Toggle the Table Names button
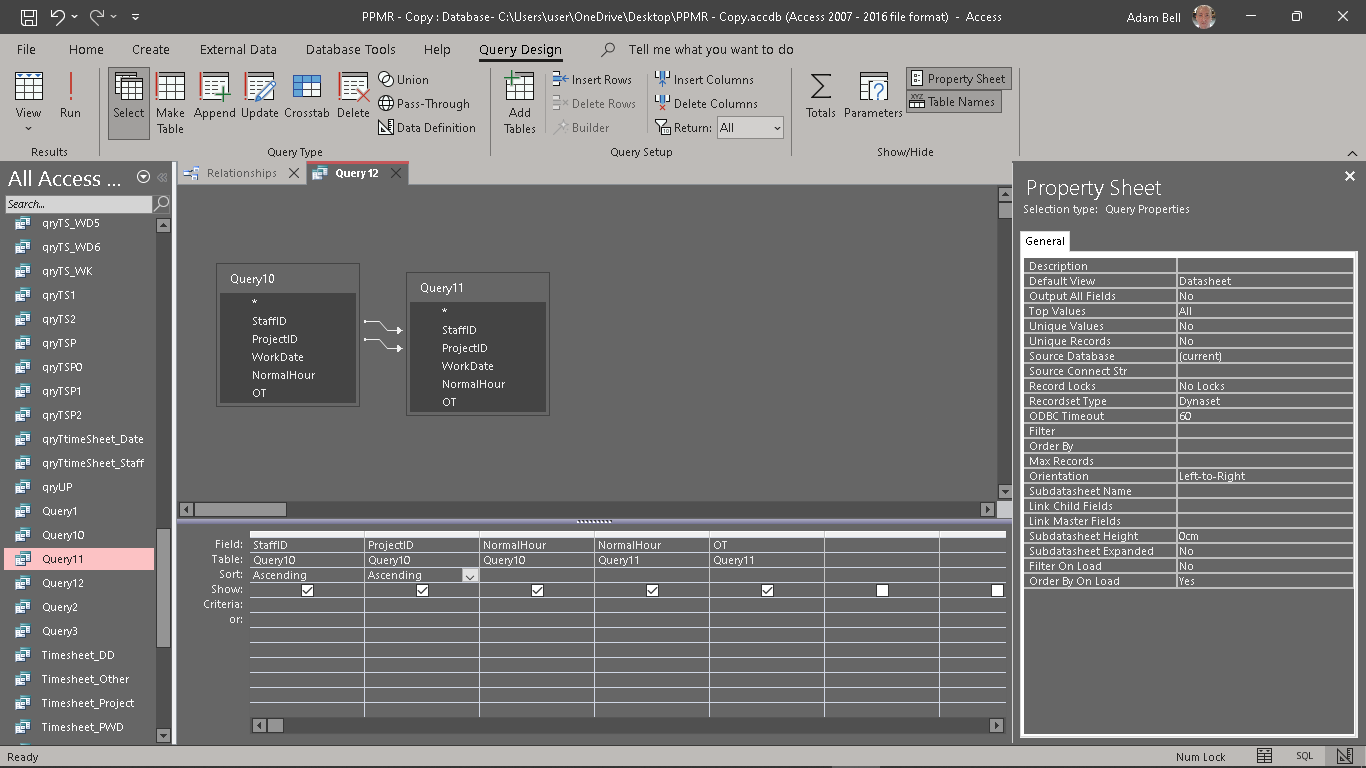The width and height of the screenshot is (1366, 768). pyautogui.click(x=953, y=102)
